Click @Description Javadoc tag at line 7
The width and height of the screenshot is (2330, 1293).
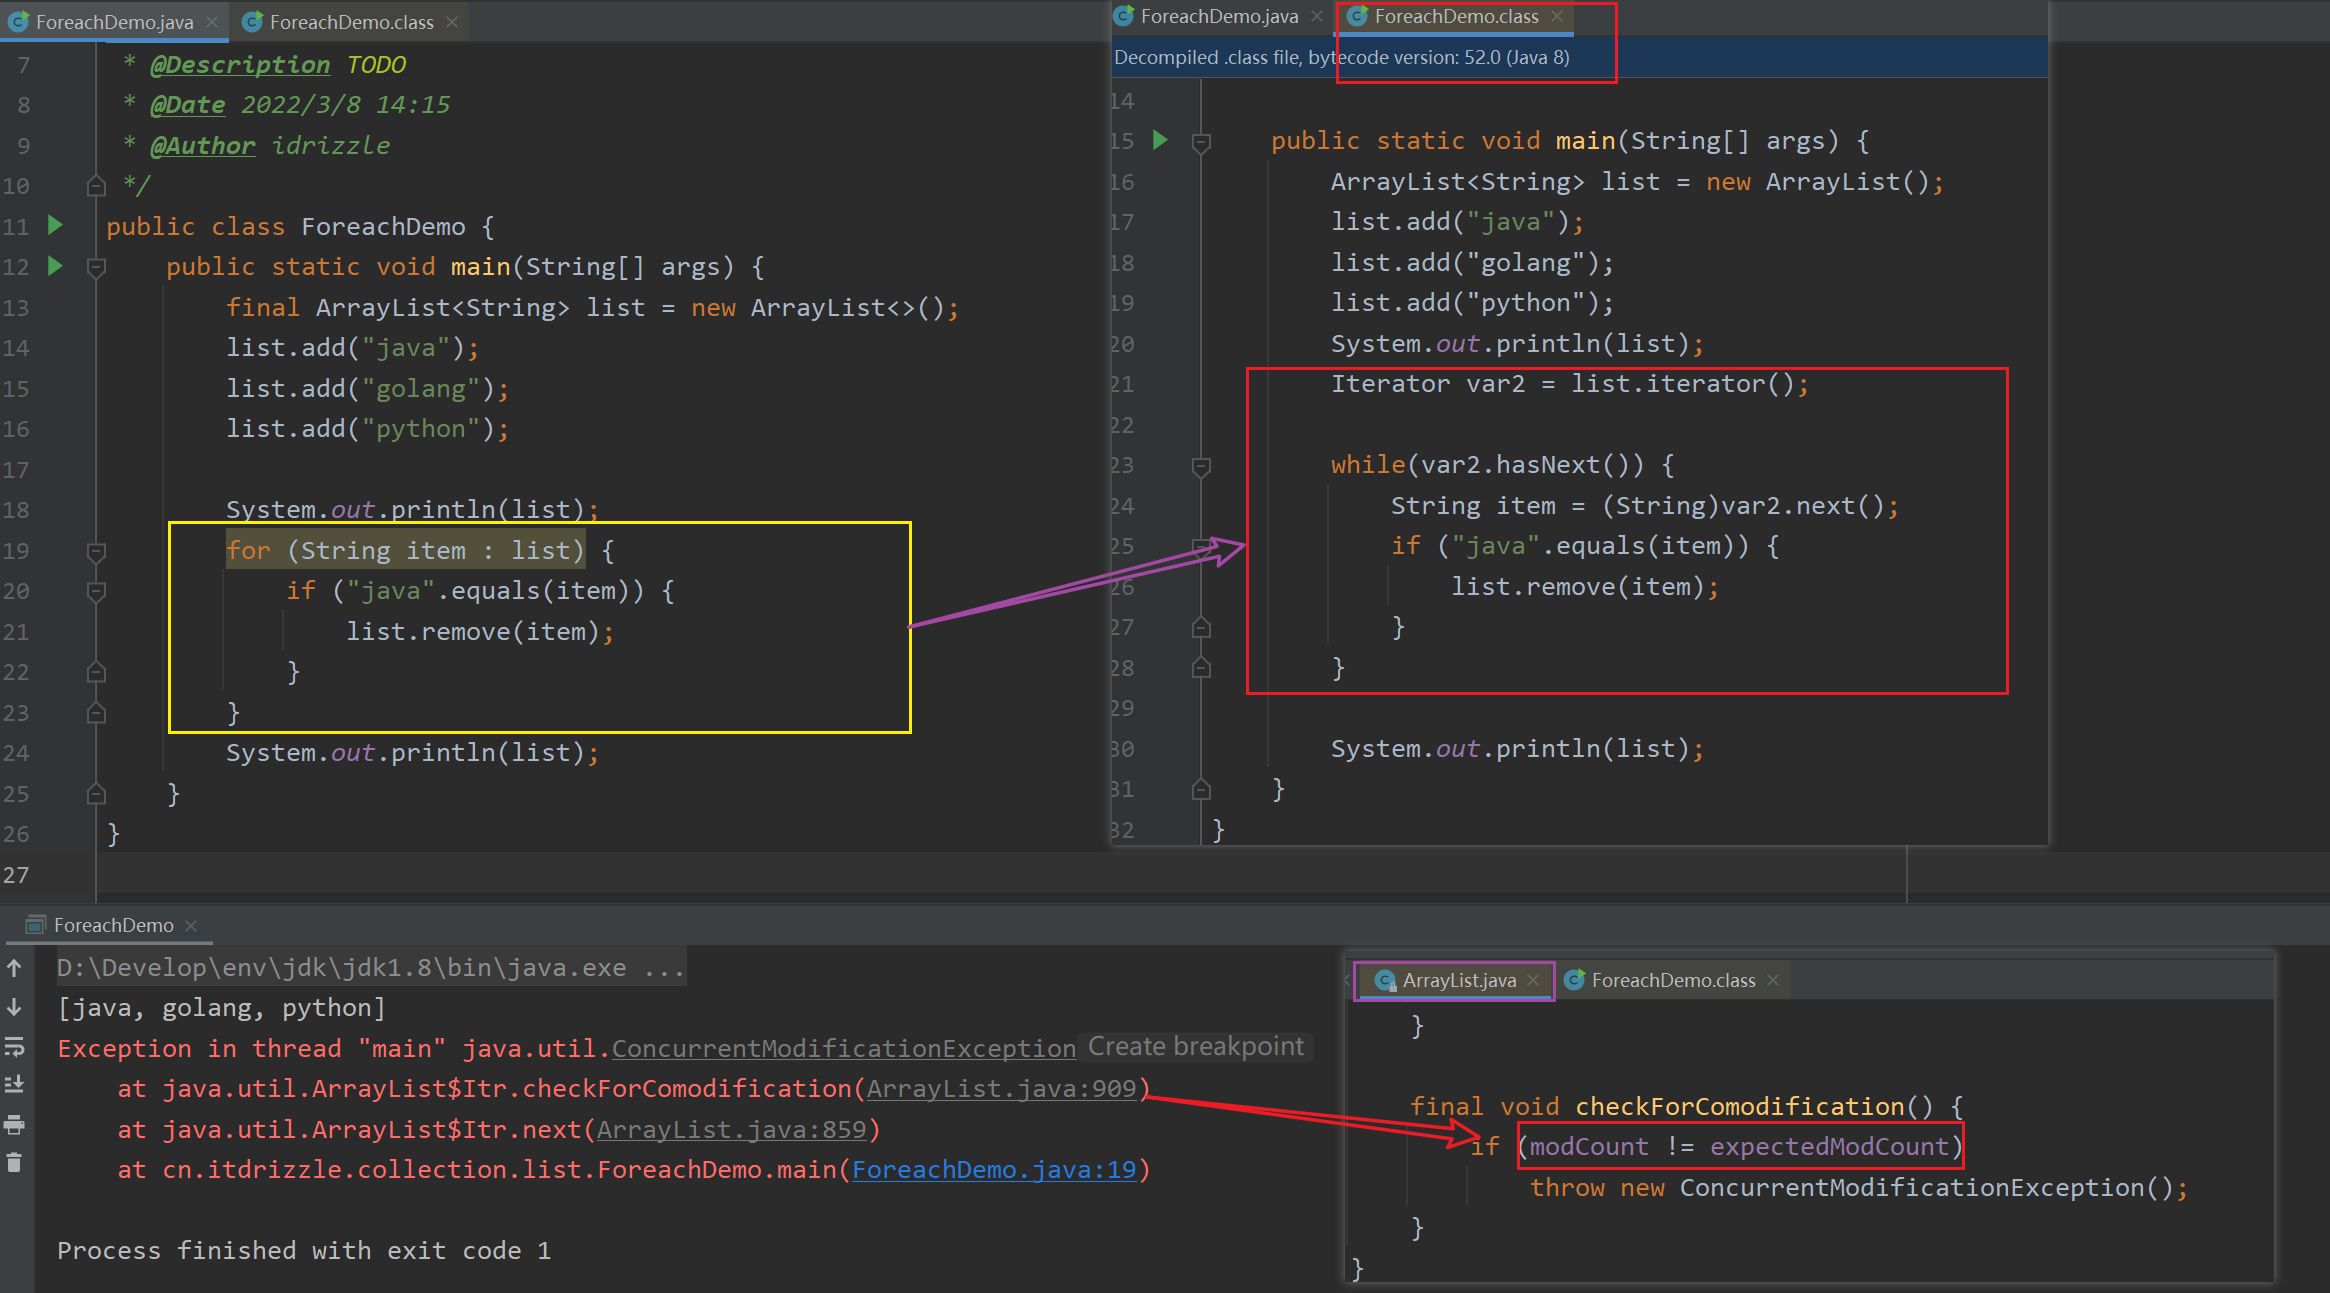tap(239, 65)
